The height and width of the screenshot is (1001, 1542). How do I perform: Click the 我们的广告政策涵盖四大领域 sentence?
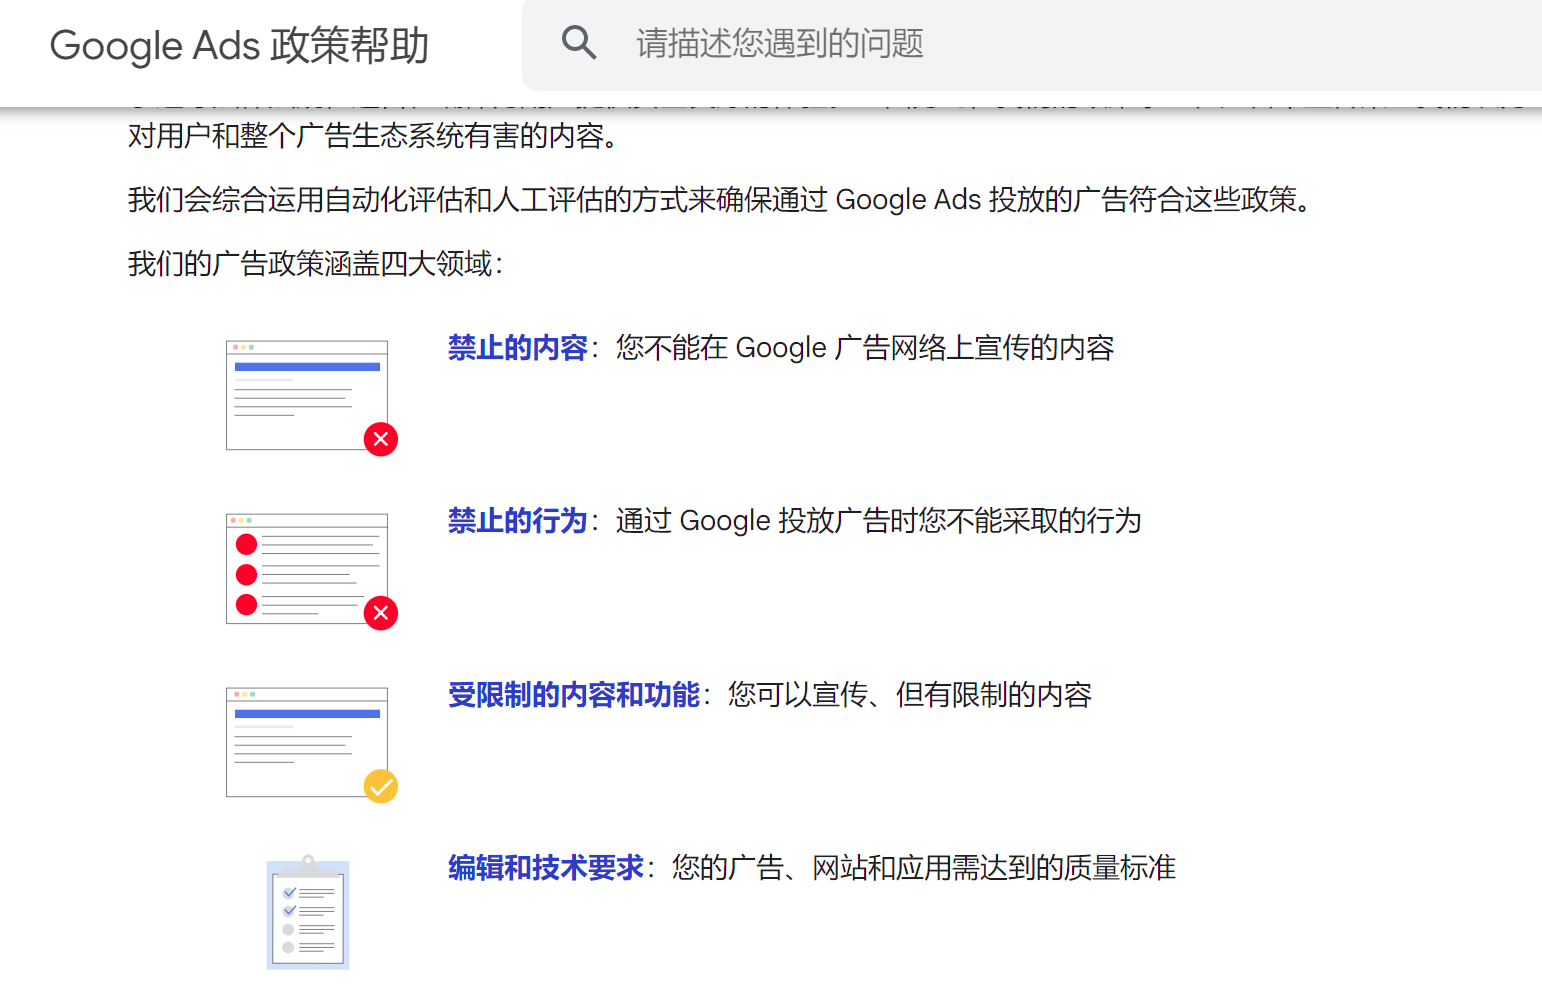click(316, 264)
